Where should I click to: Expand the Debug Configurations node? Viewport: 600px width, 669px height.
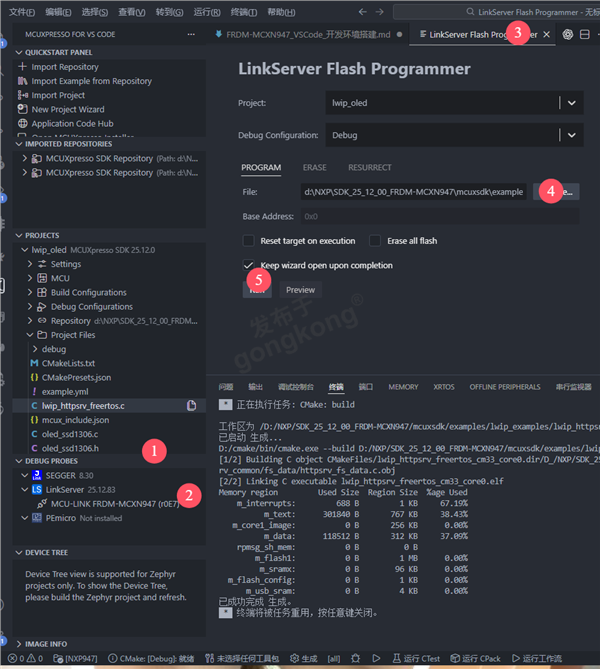tap(30, 306)
